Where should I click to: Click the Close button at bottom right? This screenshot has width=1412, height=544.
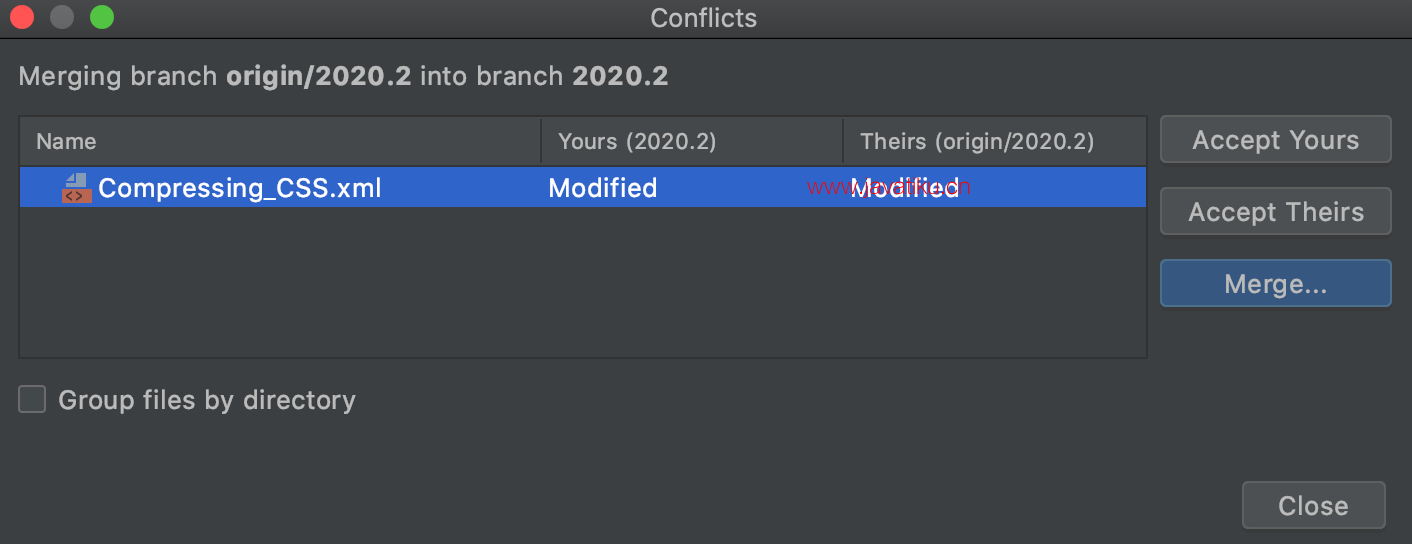coord(1313,506)
